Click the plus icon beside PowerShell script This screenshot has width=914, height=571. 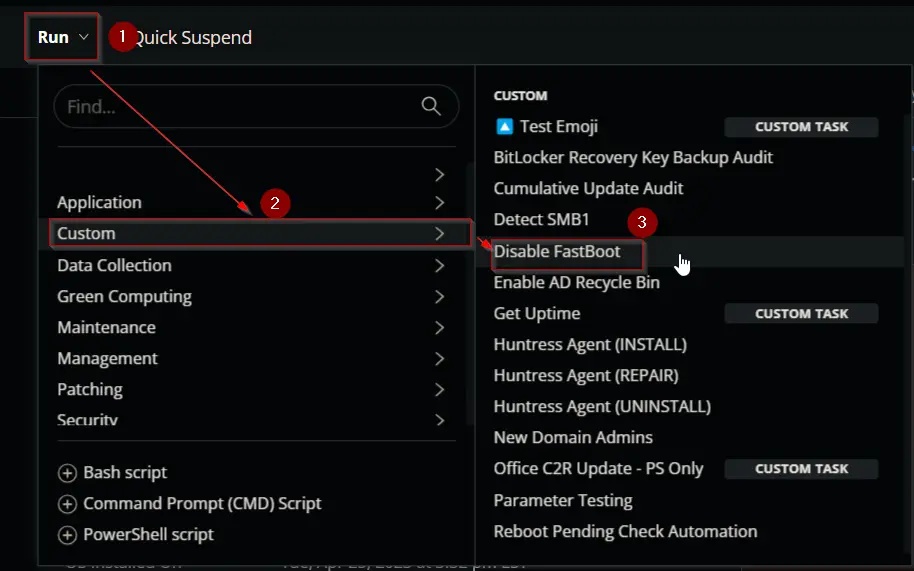click(67, 534)
